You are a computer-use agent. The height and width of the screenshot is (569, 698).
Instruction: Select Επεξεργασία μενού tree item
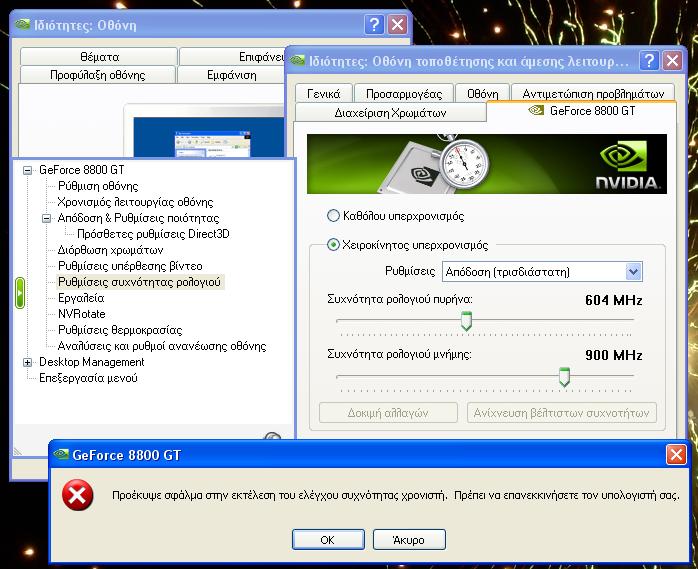click(88, 378)
